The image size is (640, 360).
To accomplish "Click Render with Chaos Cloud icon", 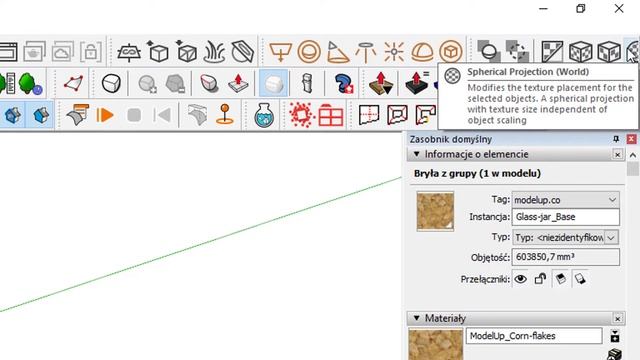I will point(62,52).
